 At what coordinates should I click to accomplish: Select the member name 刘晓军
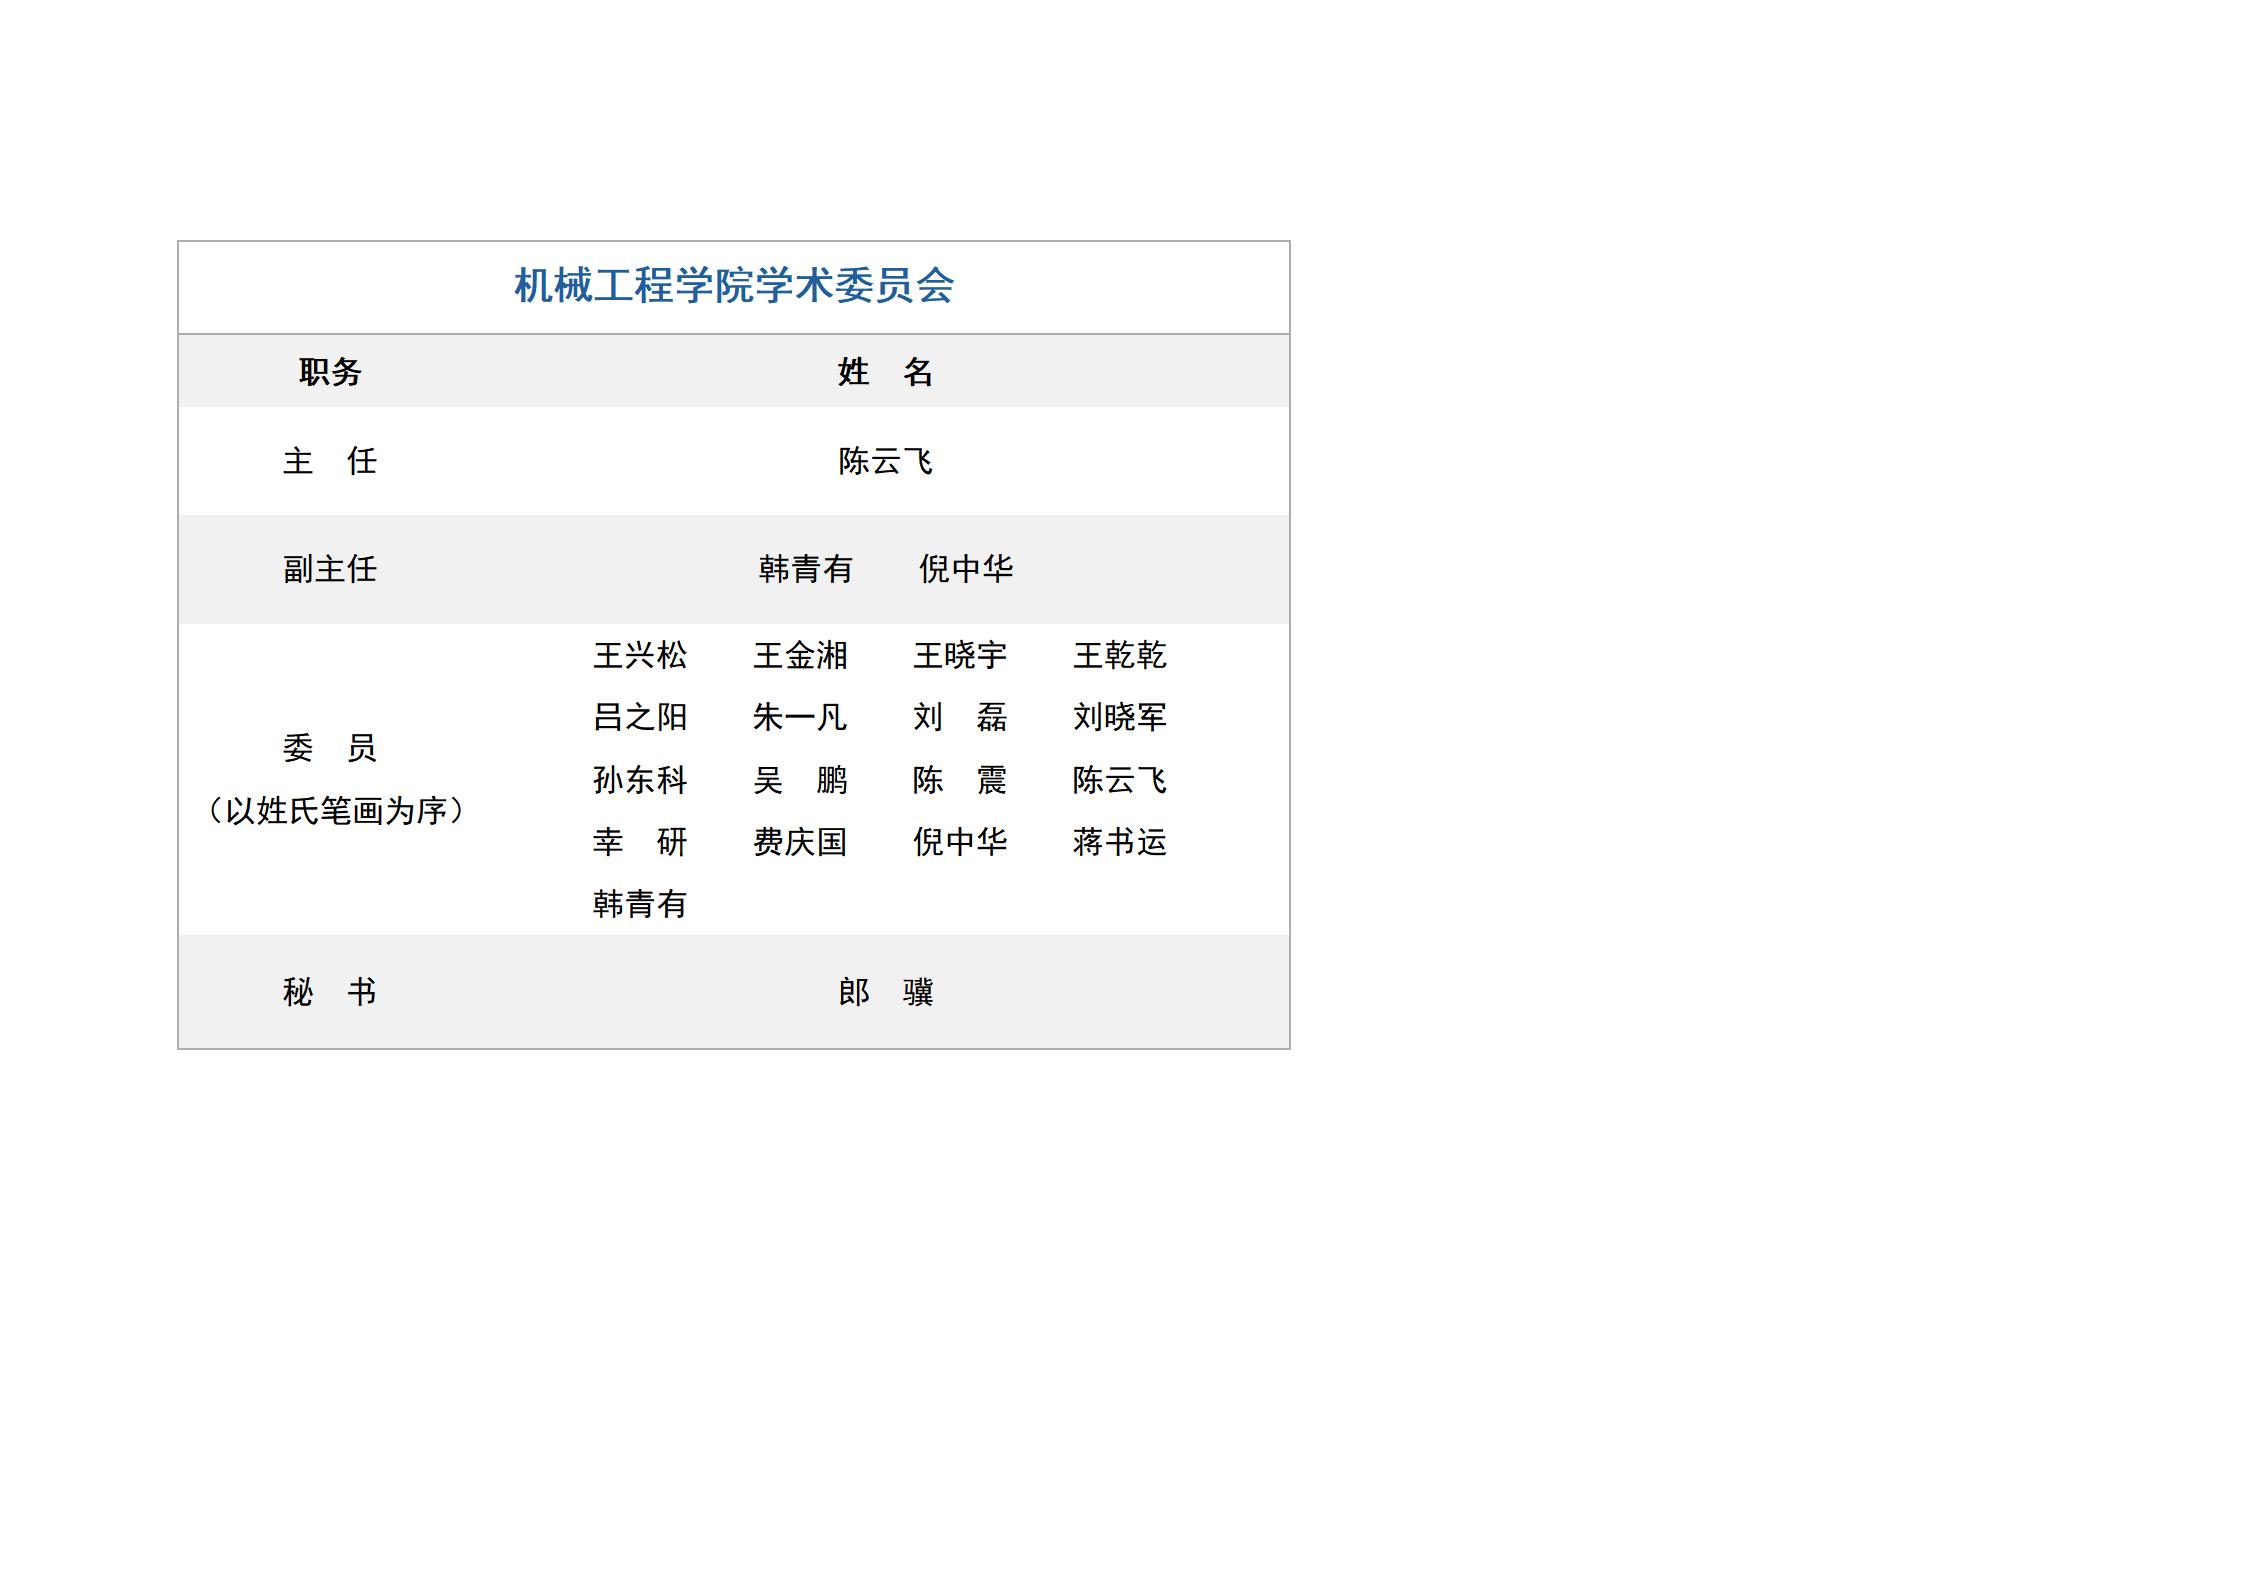1120,717
